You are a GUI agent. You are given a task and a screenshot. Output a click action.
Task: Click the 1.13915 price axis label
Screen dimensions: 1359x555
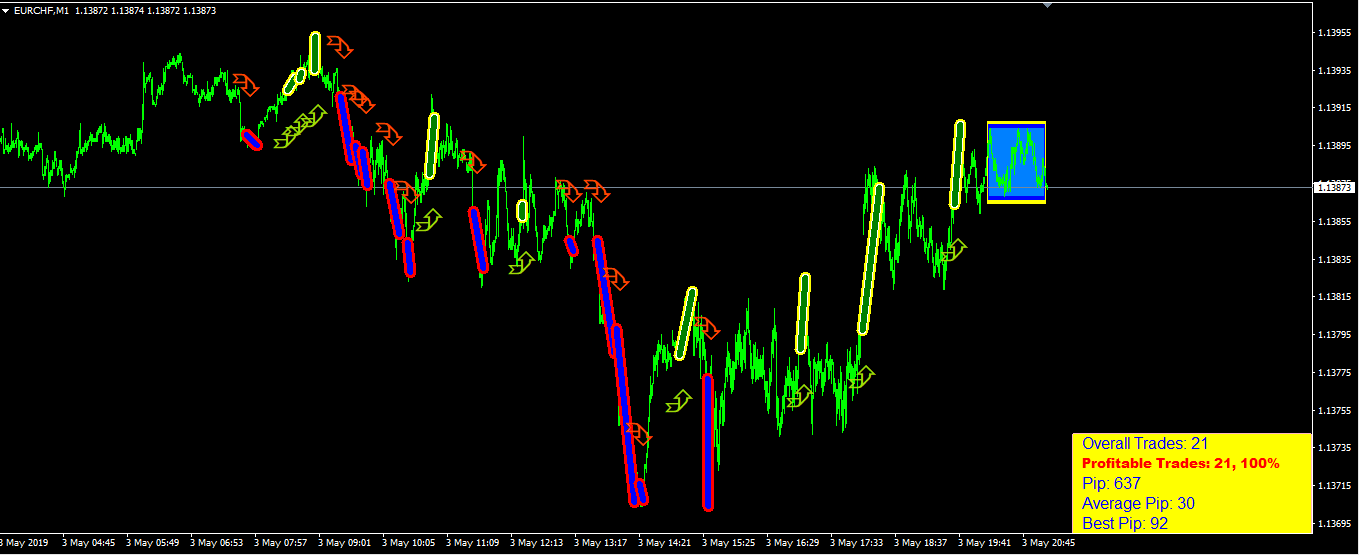pos(1334,108)
